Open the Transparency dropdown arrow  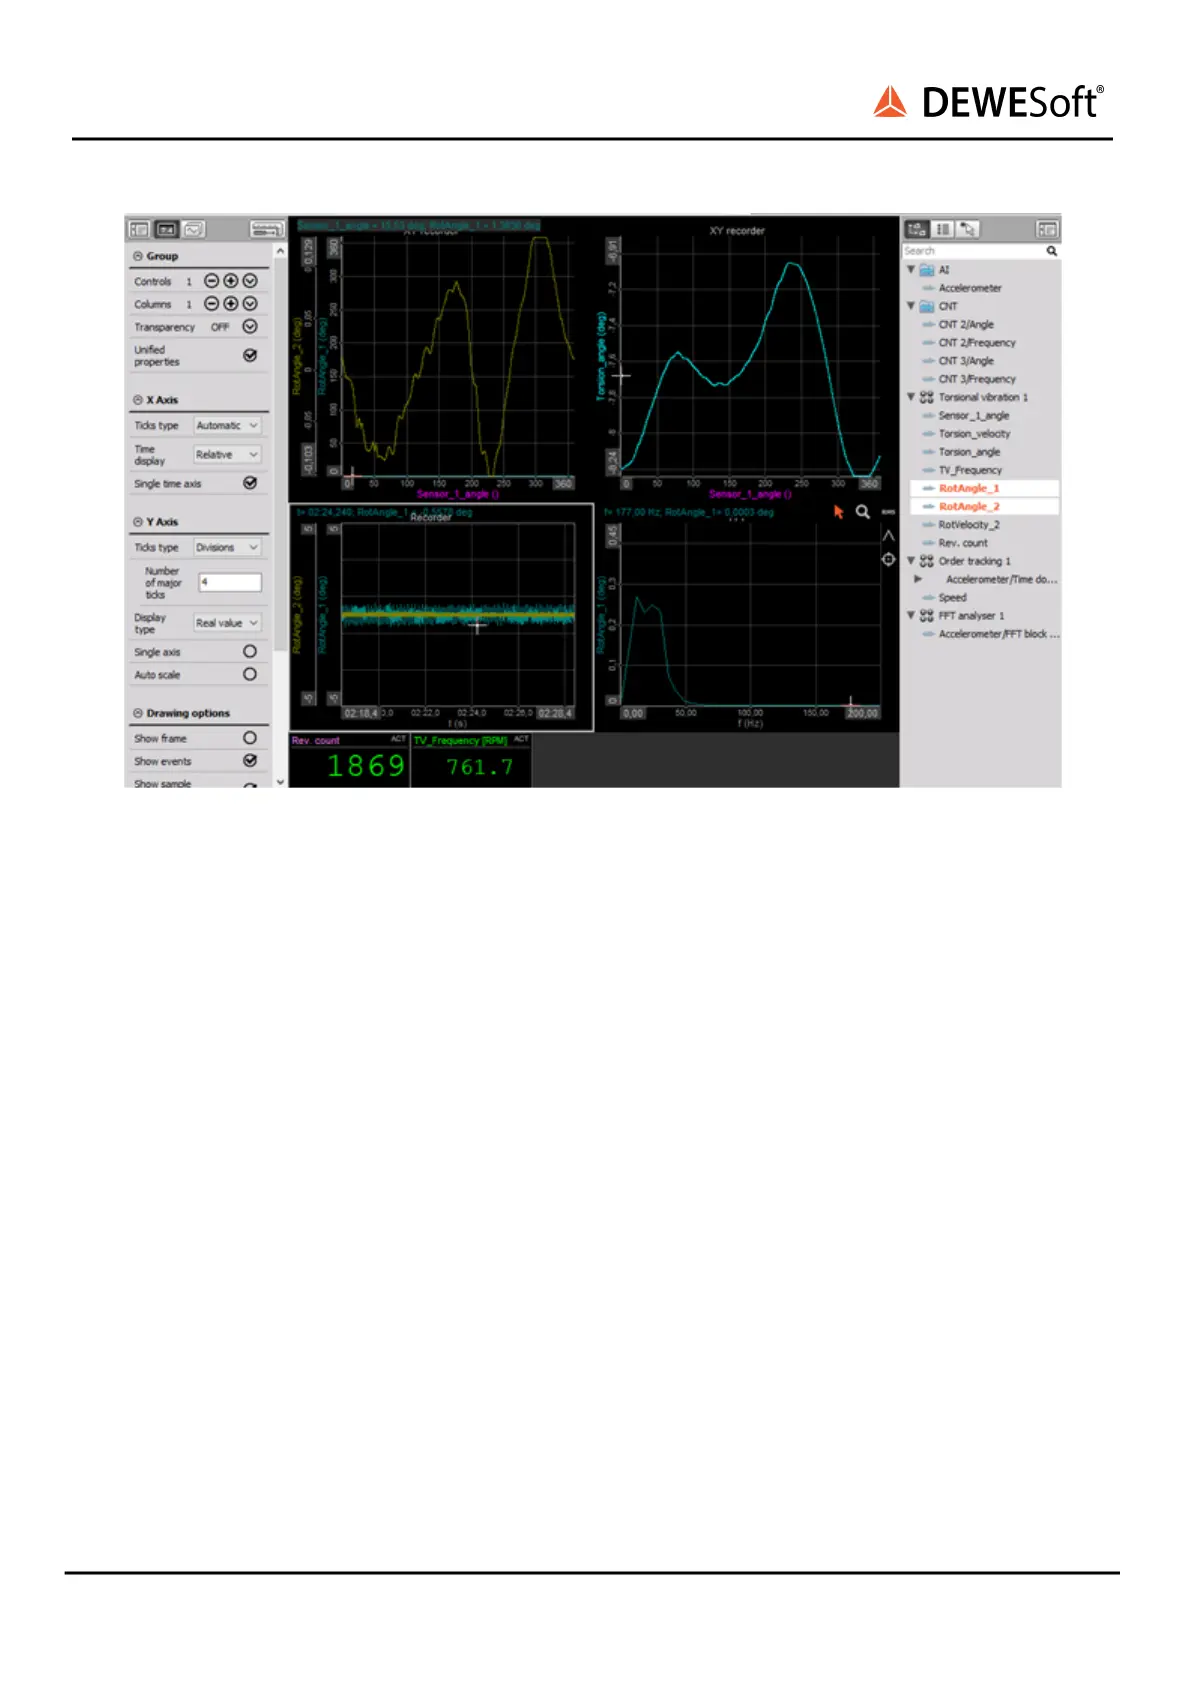250,326
